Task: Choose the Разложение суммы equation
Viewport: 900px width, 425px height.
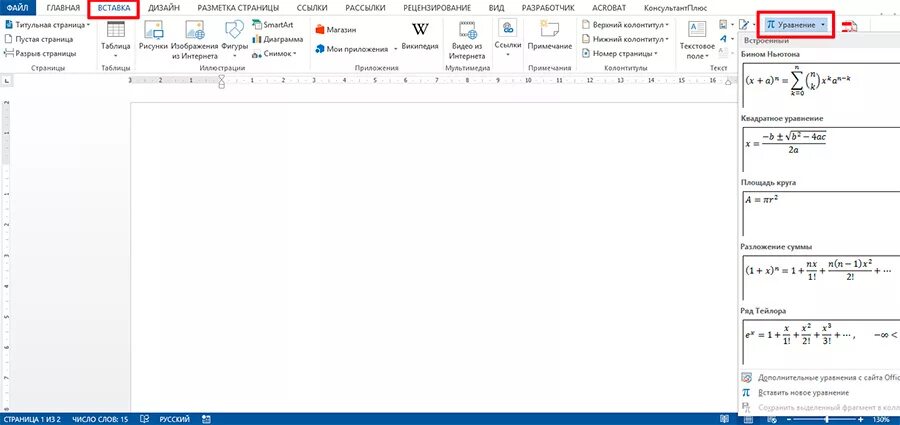Action: [821, 277]
